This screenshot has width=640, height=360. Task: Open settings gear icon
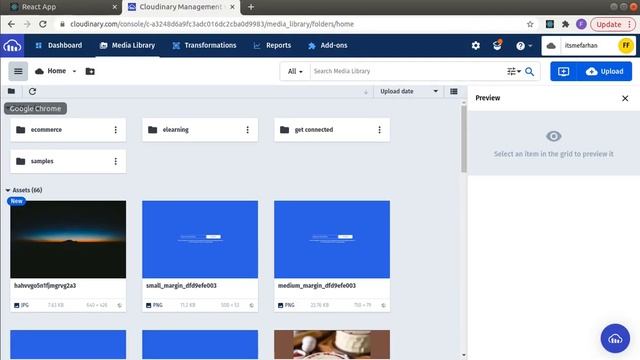coord(476,45)
